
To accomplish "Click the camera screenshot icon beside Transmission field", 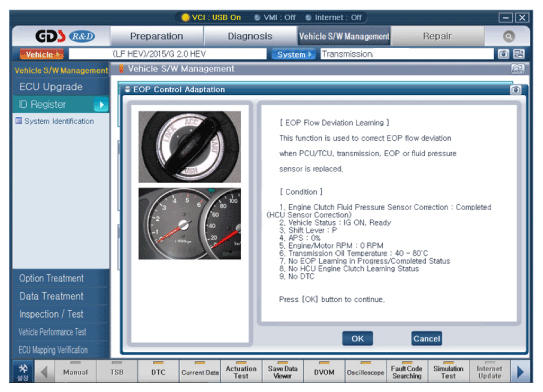I will coord(504,54).
